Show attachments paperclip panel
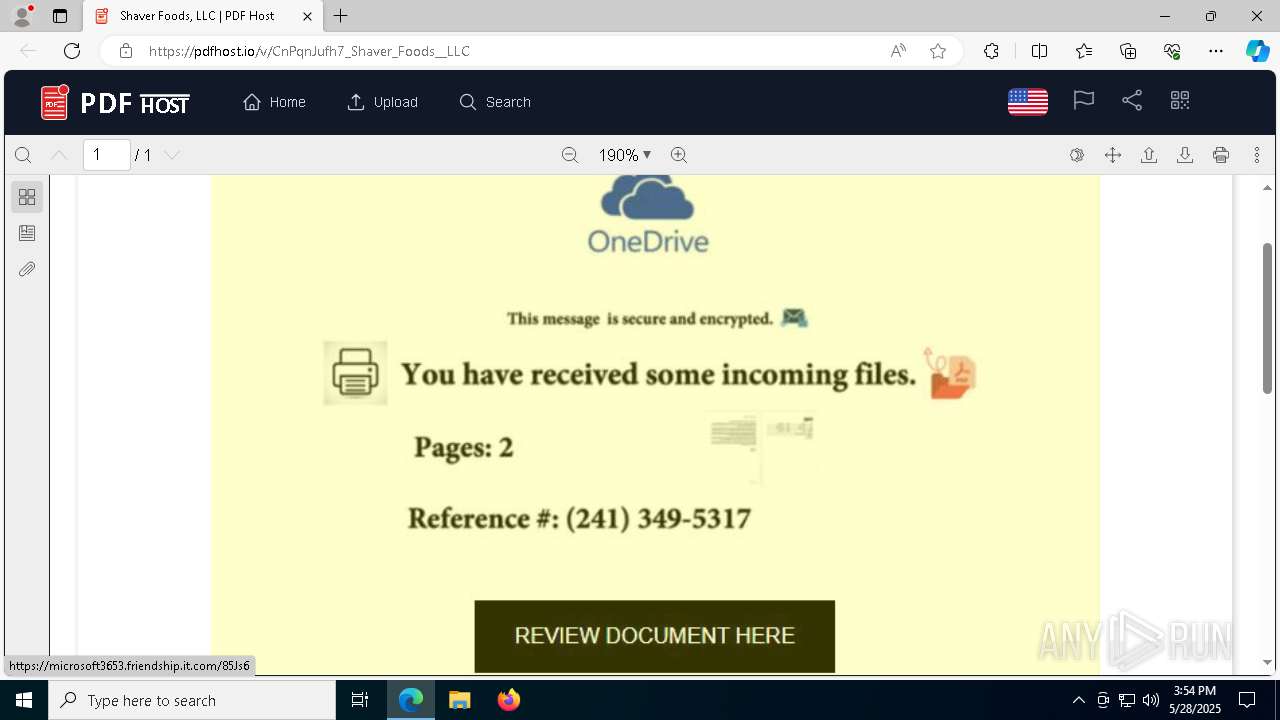The image size is (1280, 720). click(x=27, y=269)
